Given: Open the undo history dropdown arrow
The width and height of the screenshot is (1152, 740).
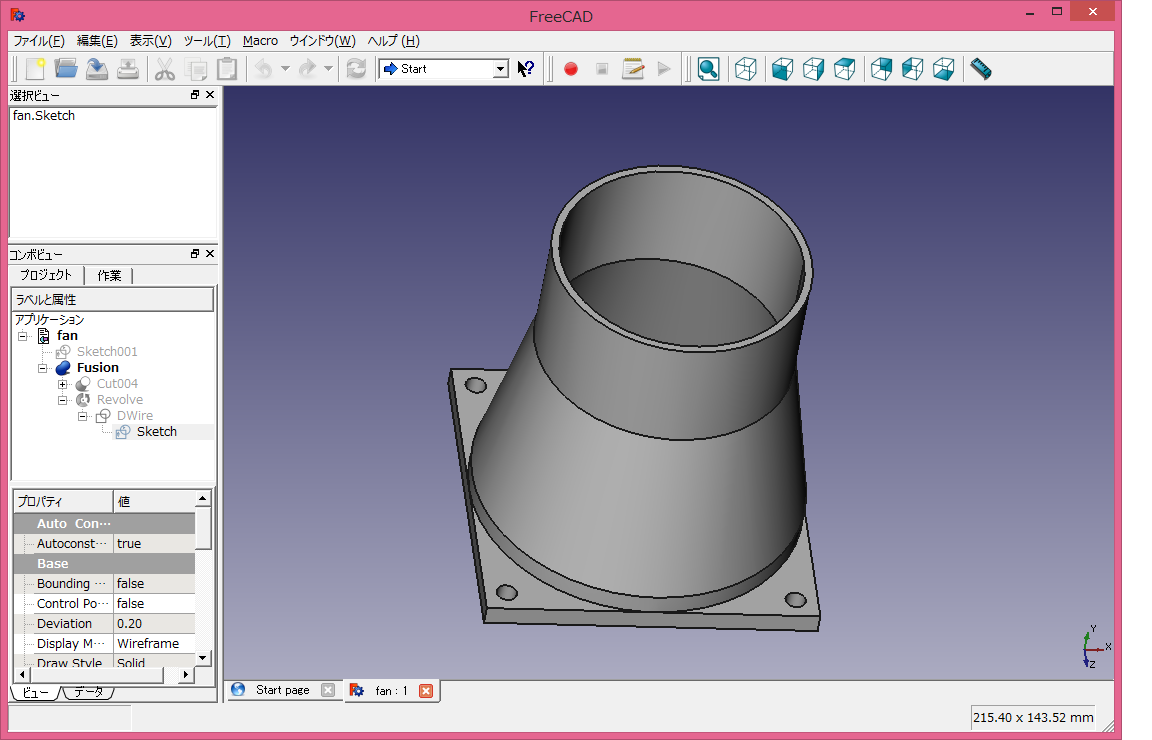Looking at the screenshot, I should click(x=285, y=69).
